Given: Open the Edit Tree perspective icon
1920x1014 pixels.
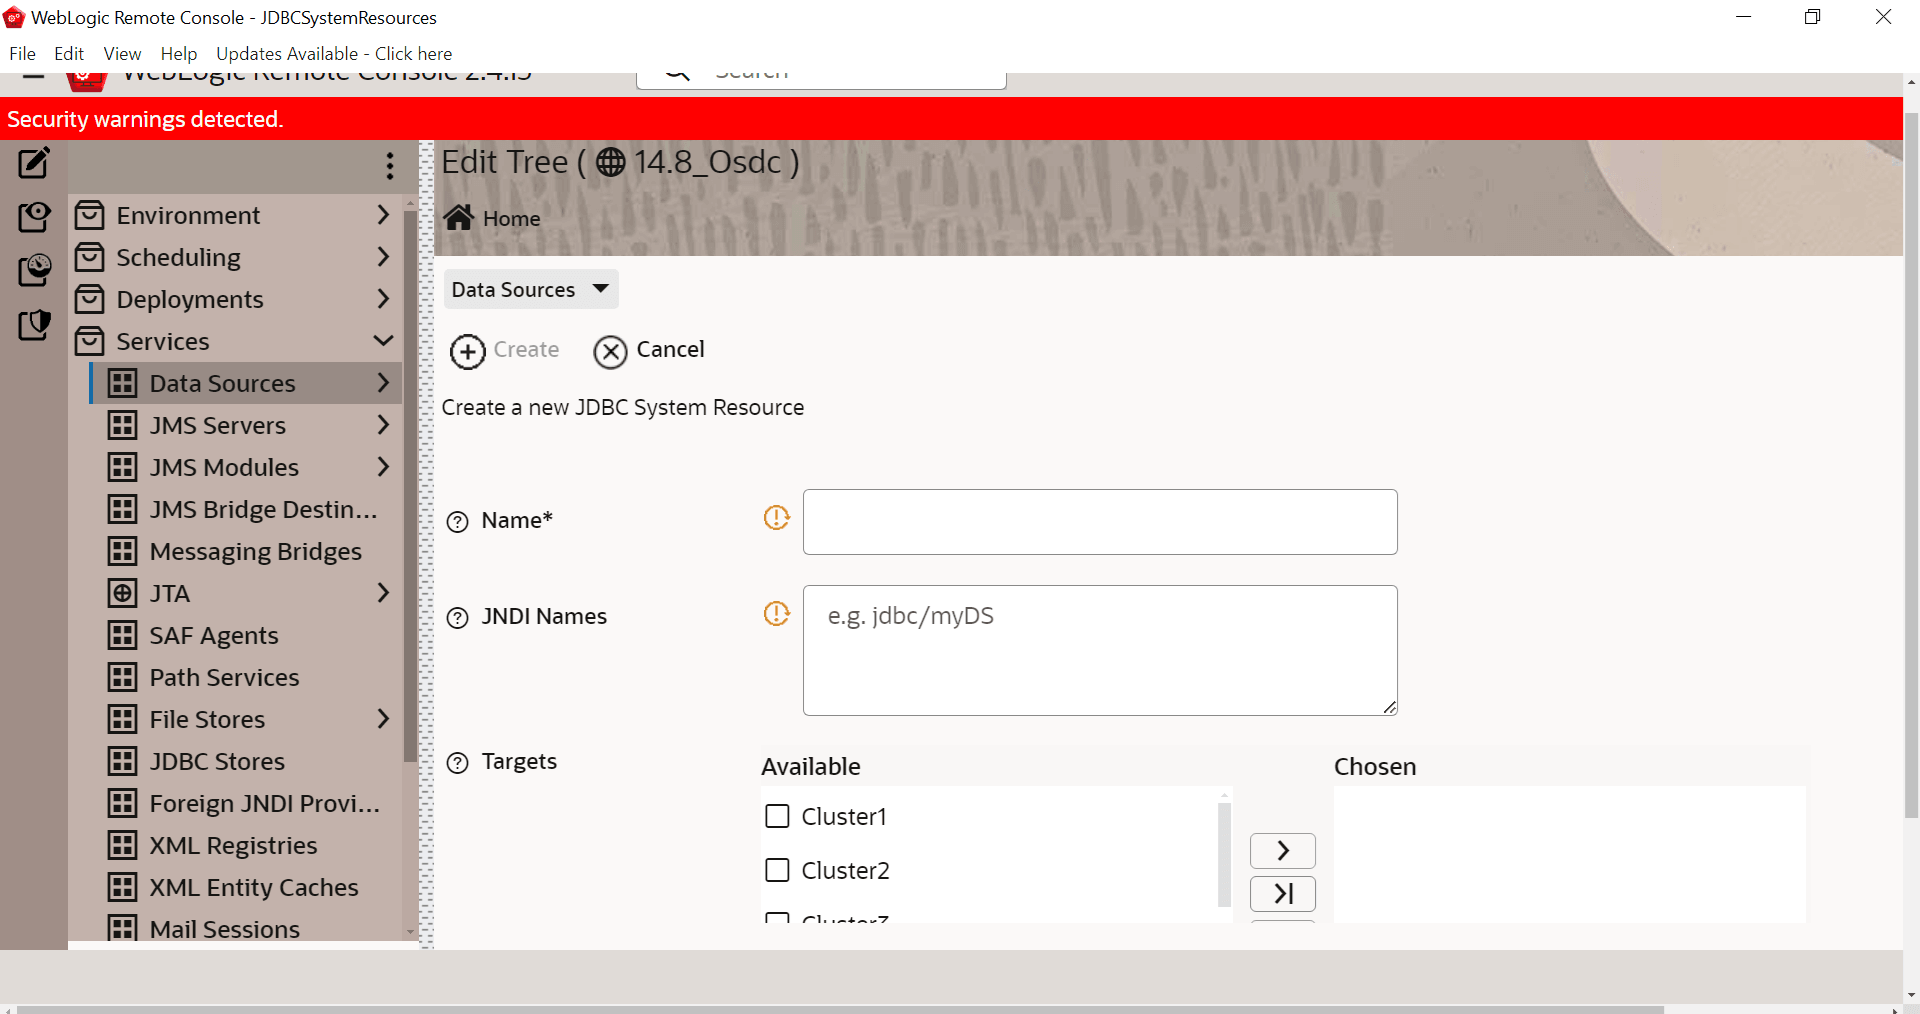Looking at the screenshot, I should [34, 163].
